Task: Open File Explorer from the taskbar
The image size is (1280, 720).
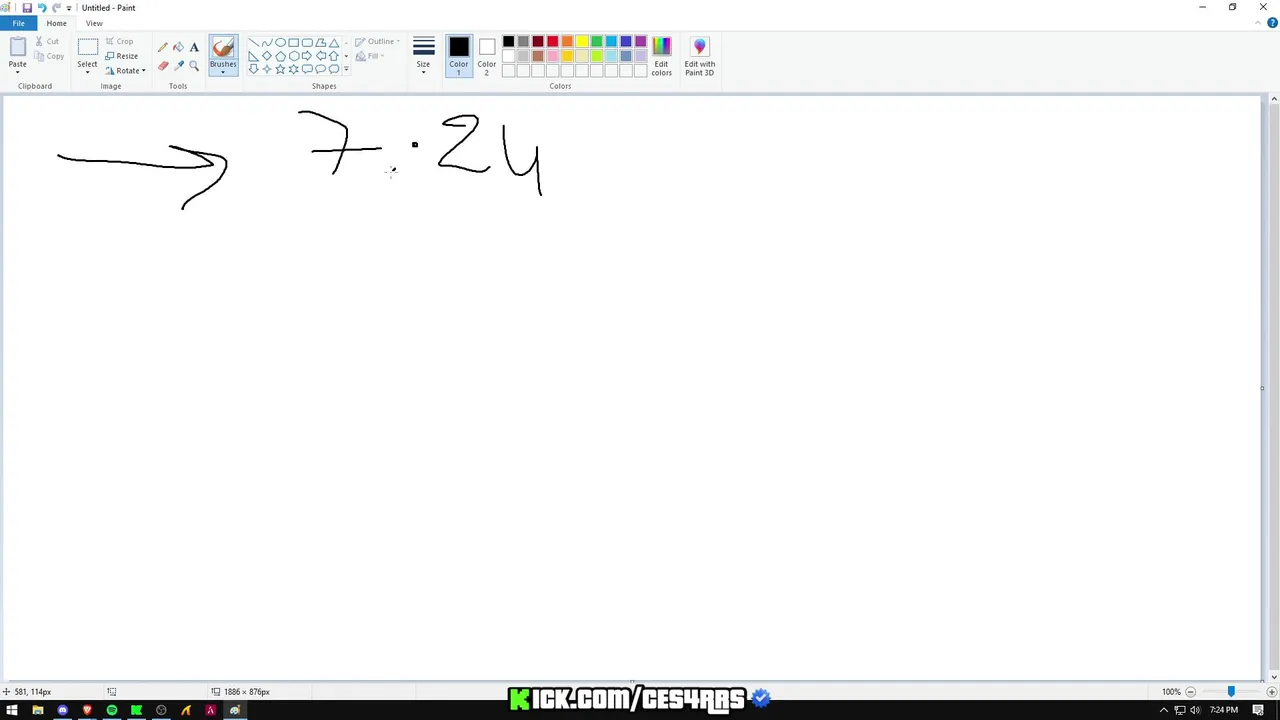Action: 37,711
